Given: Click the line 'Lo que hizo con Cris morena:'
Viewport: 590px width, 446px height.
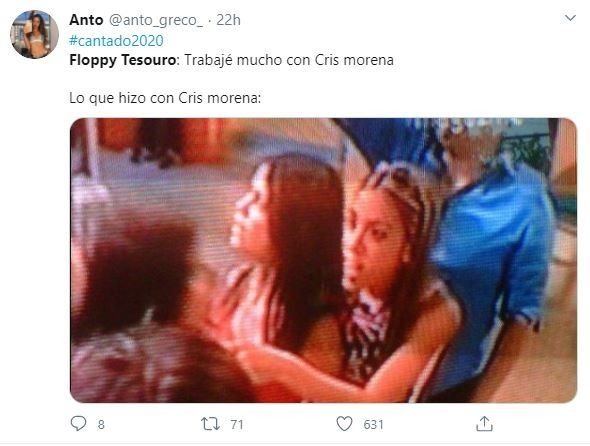Looking at the screenshot, I should [x=165, y=98].
